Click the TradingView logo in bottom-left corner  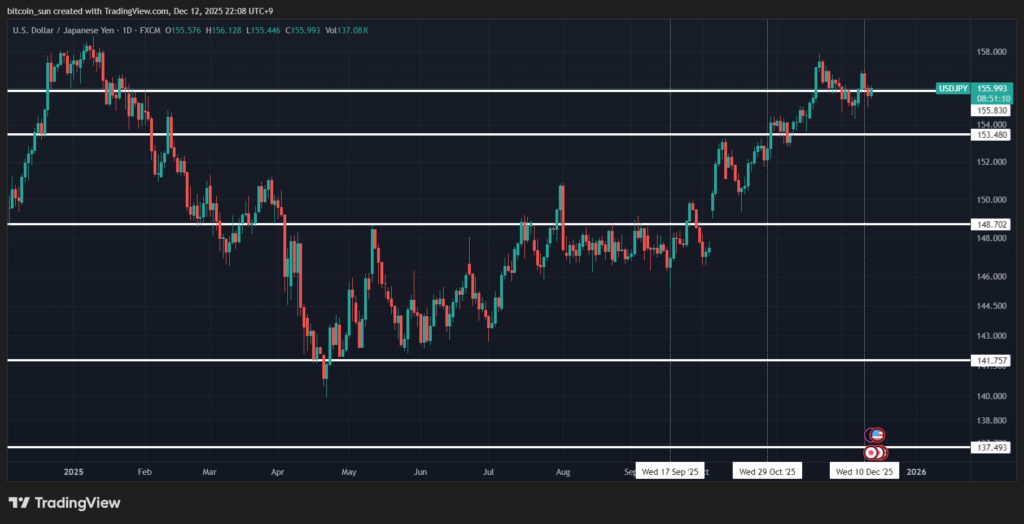64,502
